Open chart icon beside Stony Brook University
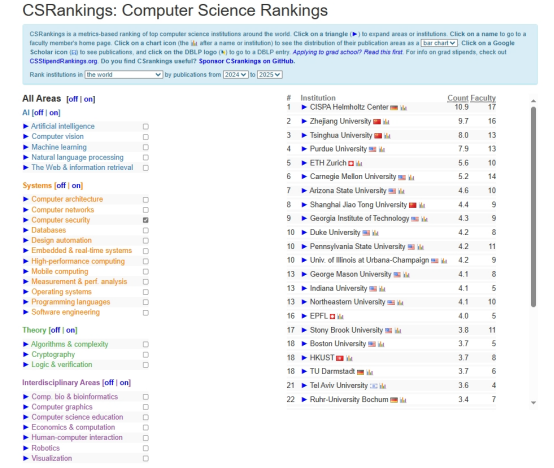 (x=398, y=331)
